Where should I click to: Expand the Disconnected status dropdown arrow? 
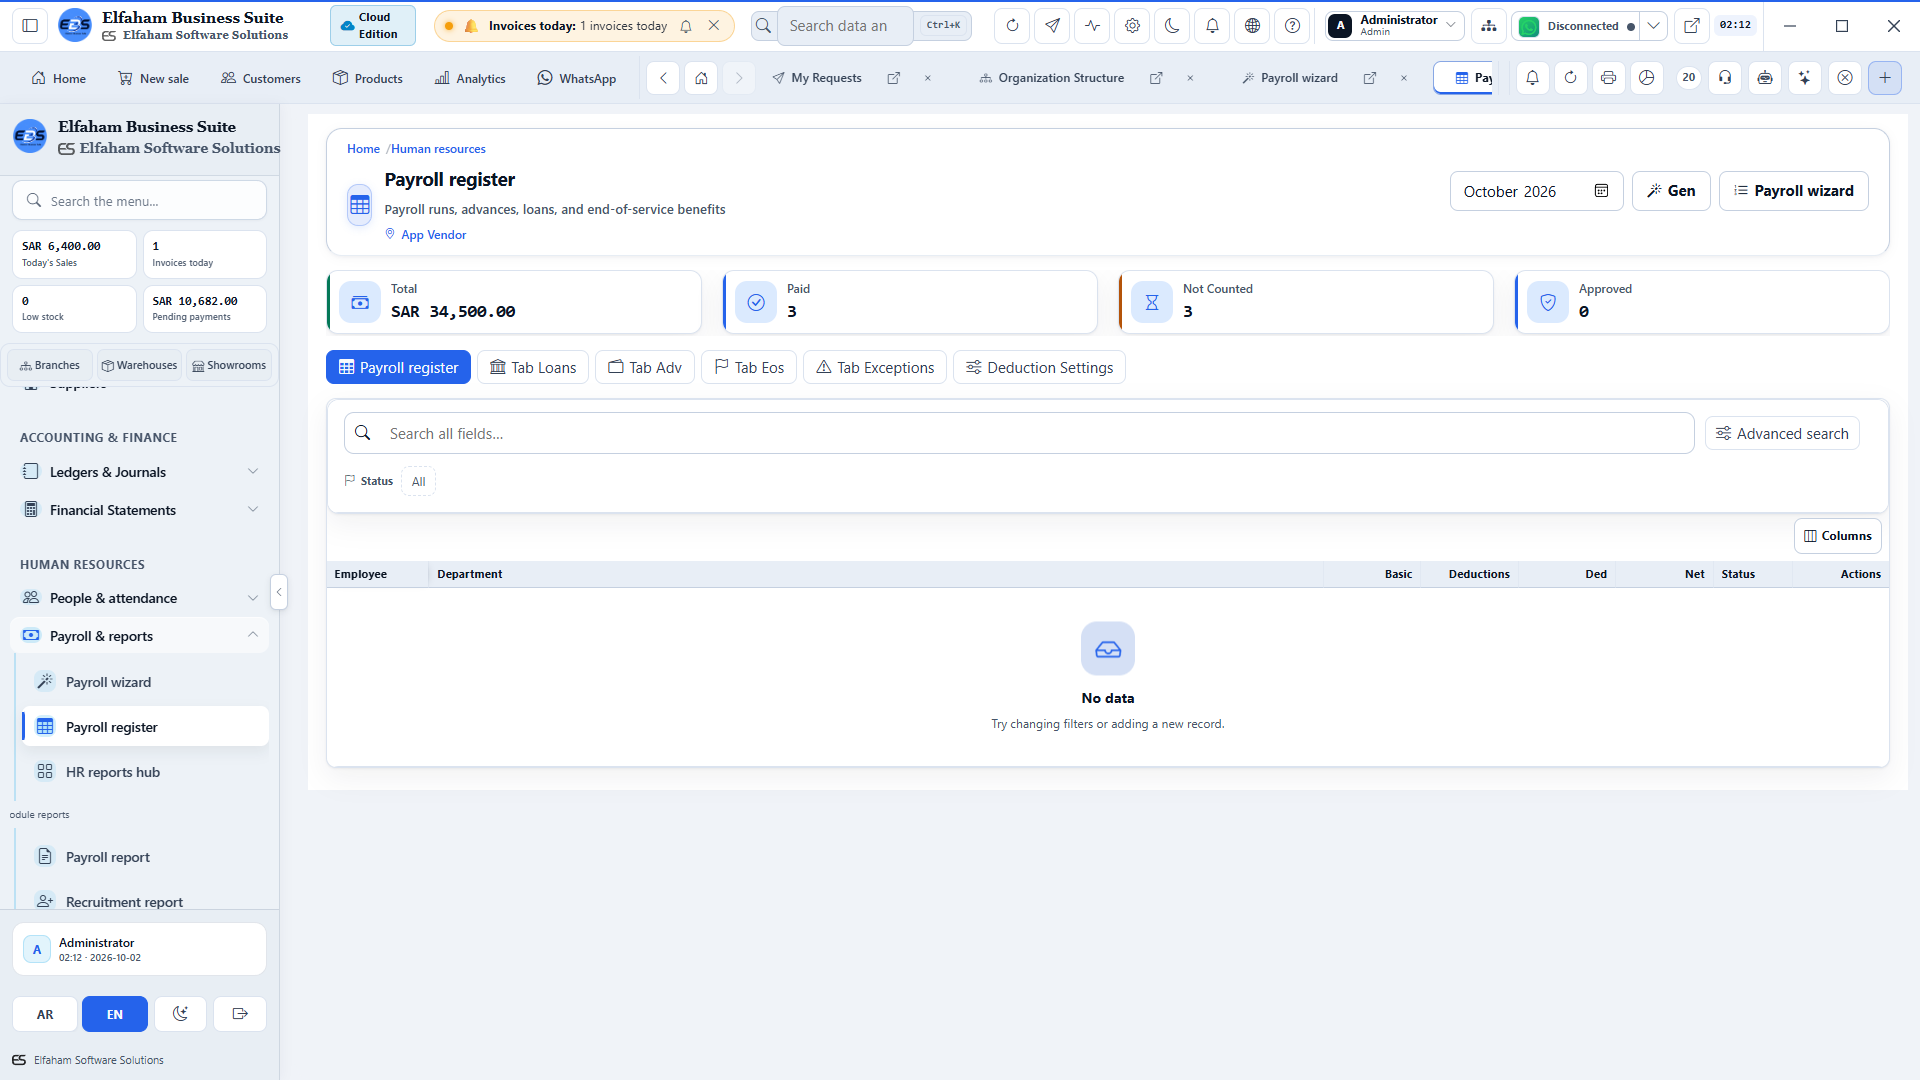point(1654,26)
